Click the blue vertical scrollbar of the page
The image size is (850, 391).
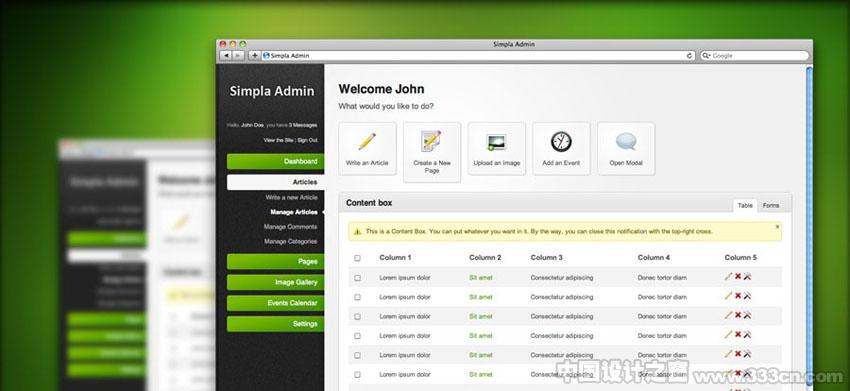coord(809,228)
